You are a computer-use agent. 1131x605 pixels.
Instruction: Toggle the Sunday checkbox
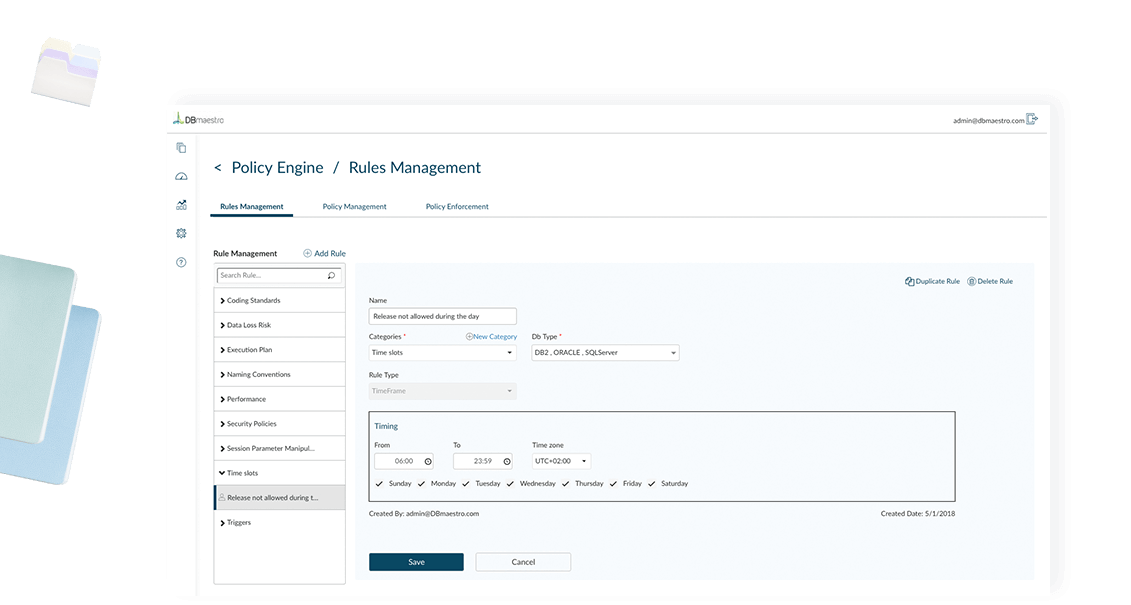click(x=379, y=484)
